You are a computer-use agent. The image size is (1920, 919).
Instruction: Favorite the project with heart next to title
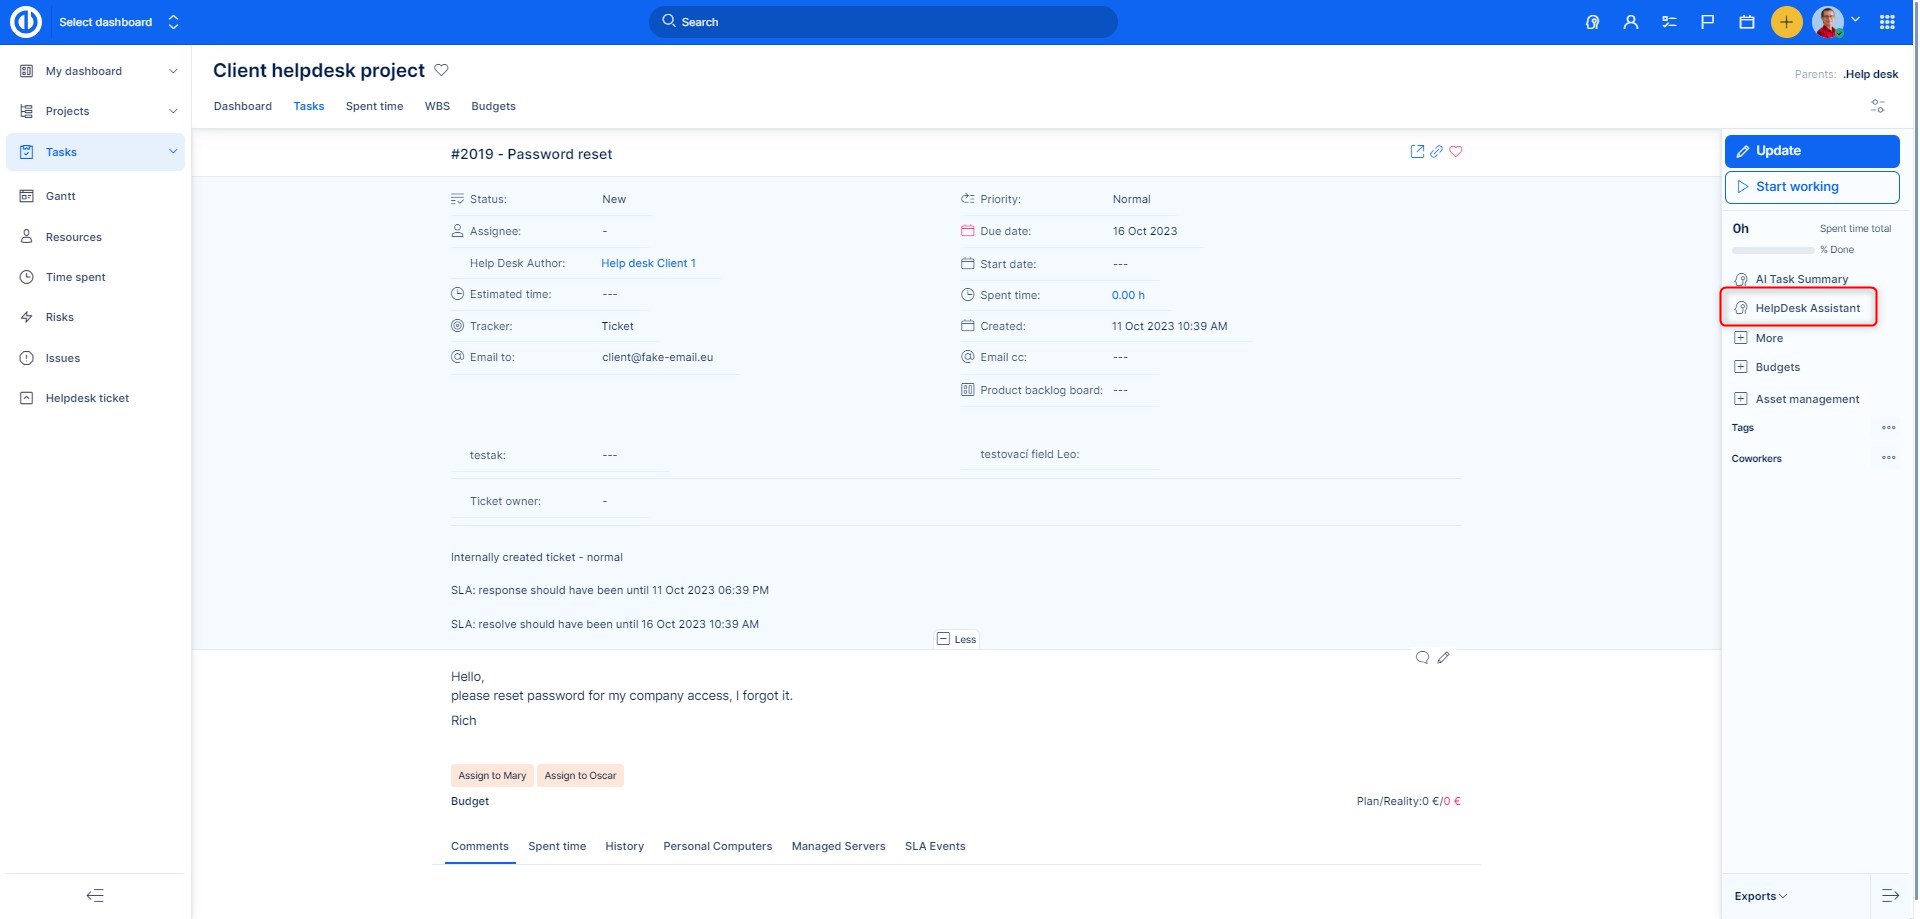click(441, 70)
